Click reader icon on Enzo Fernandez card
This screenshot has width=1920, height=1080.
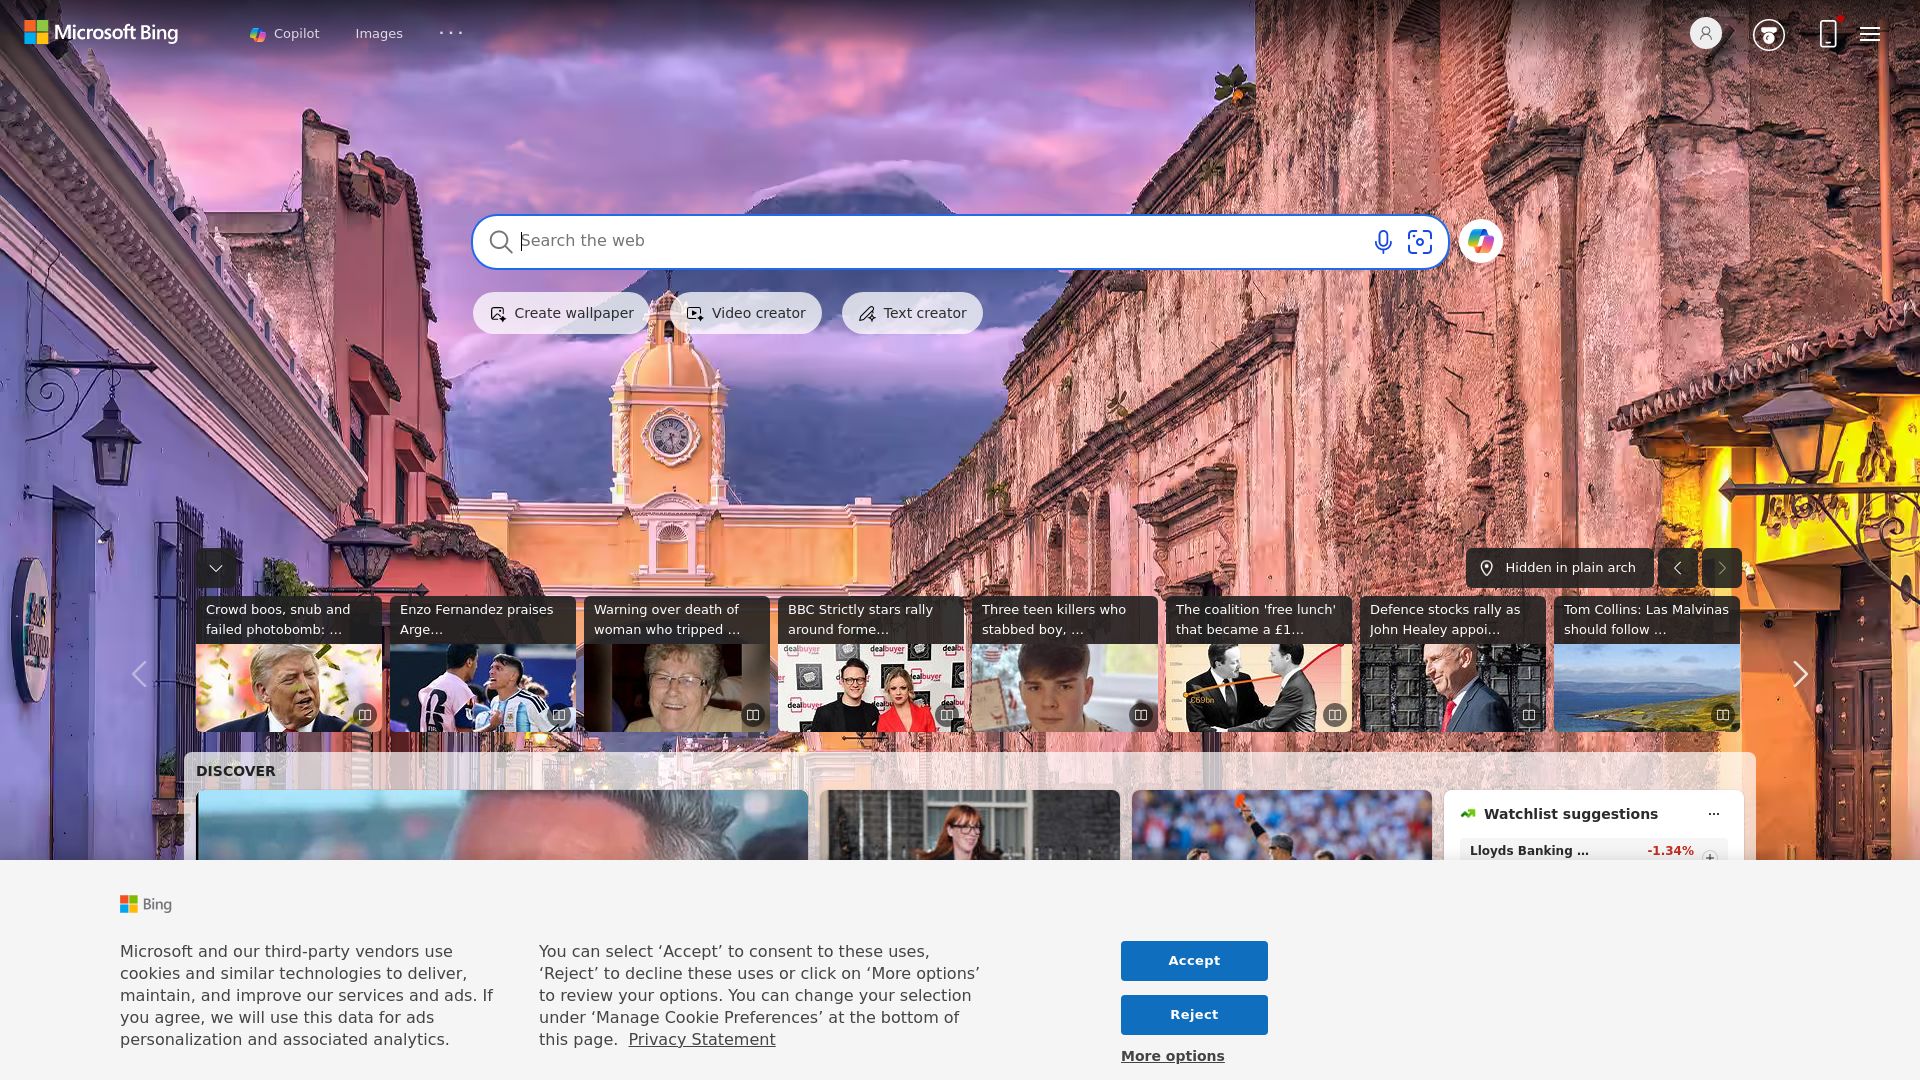(x=559, y=715)
